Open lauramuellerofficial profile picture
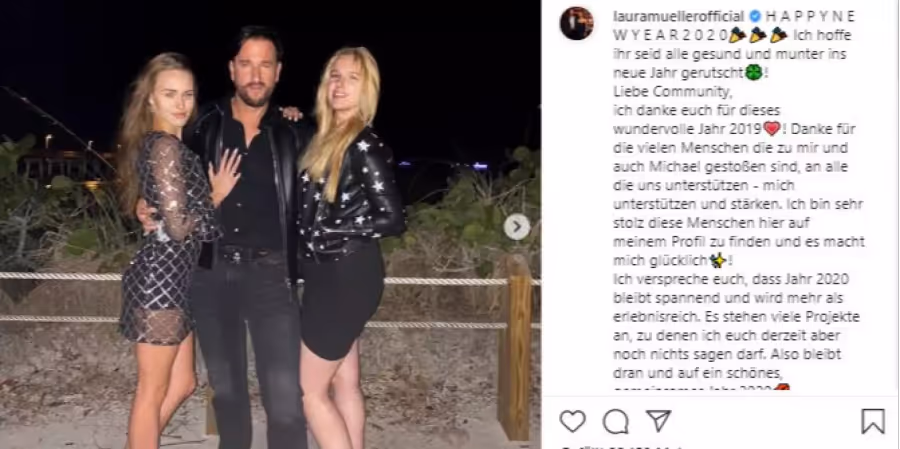Screen dimensions: 900x449 point(576,24)
